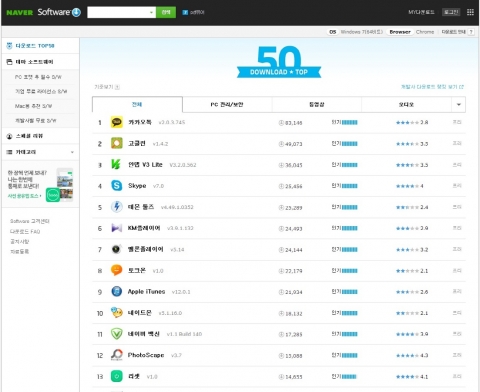Open the grid apps icon in header
480x392 pixels.
pos(470,12)
